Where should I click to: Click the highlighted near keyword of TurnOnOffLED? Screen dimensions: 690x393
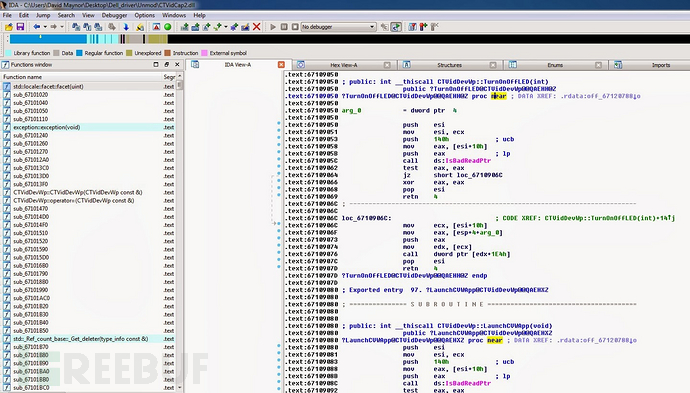(499, 96)
